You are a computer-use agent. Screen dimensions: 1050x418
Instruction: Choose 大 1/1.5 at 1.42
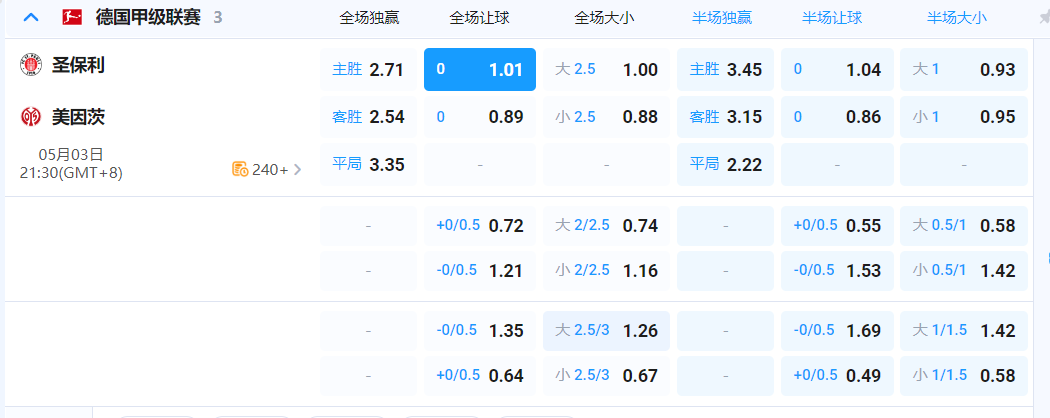click(x=964, y=331)
